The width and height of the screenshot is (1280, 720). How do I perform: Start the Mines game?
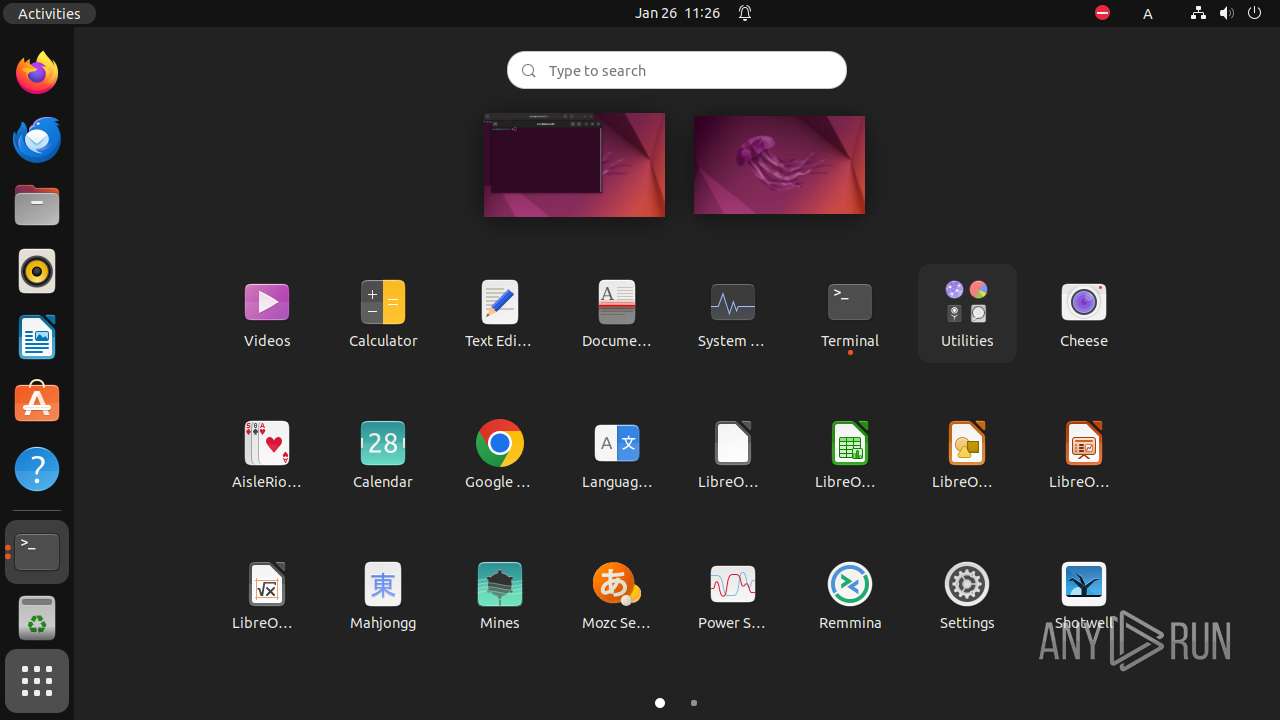(500, 595)
